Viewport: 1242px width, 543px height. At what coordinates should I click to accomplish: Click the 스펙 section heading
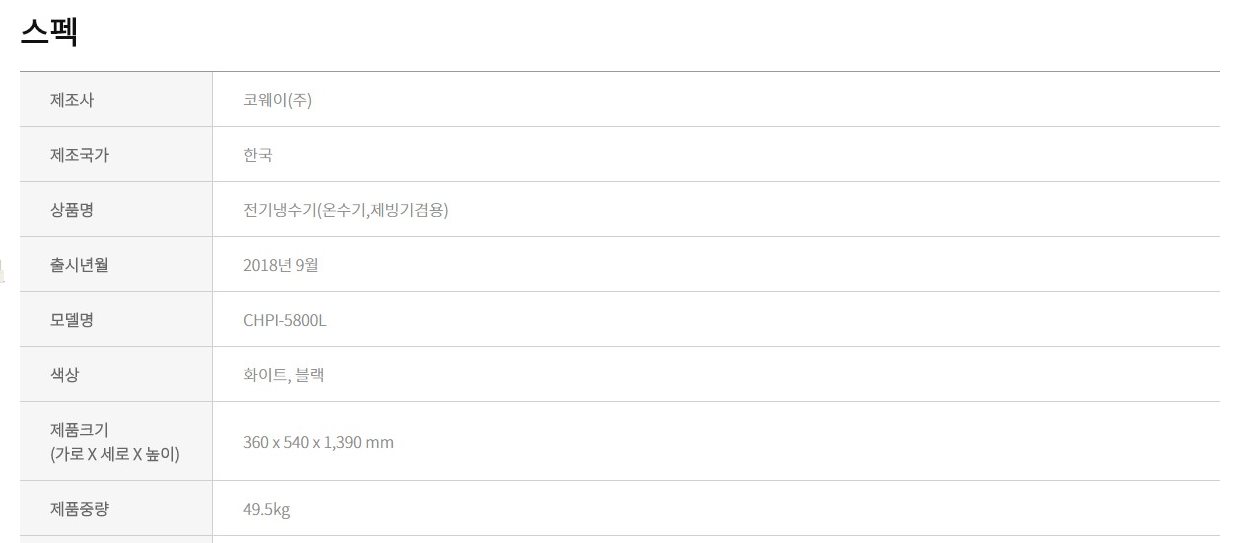pyautogui.click(x=49, y=31)
